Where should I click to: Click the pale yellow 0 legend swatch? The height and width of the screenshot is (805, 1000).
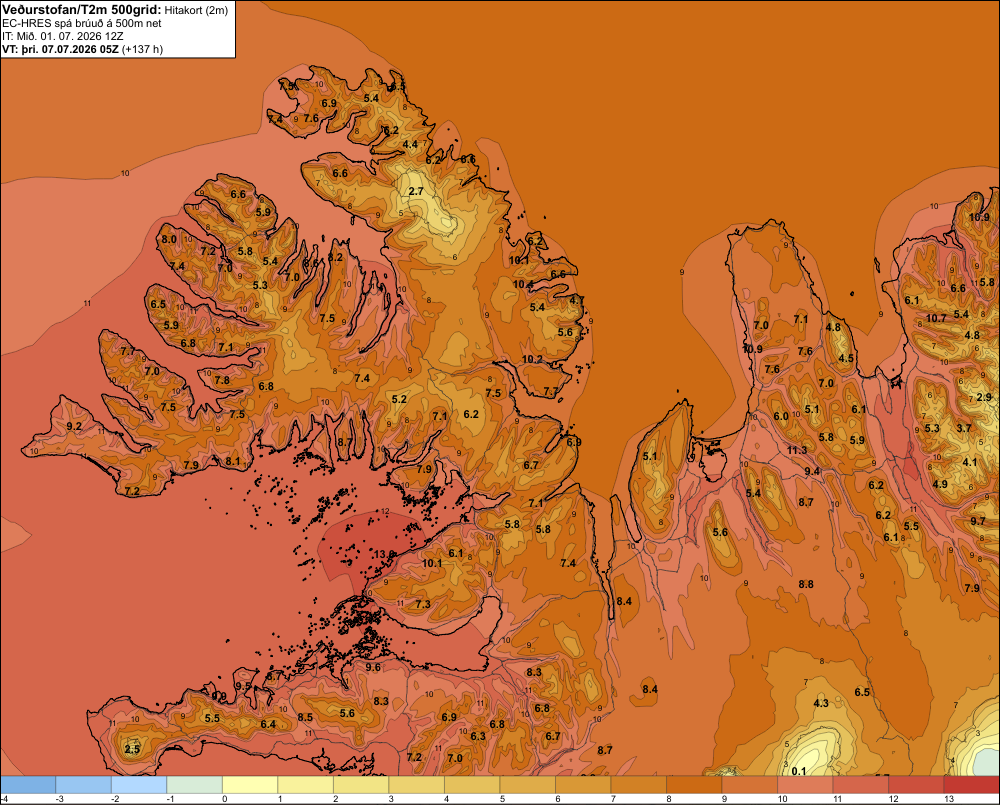coord(250,785)
